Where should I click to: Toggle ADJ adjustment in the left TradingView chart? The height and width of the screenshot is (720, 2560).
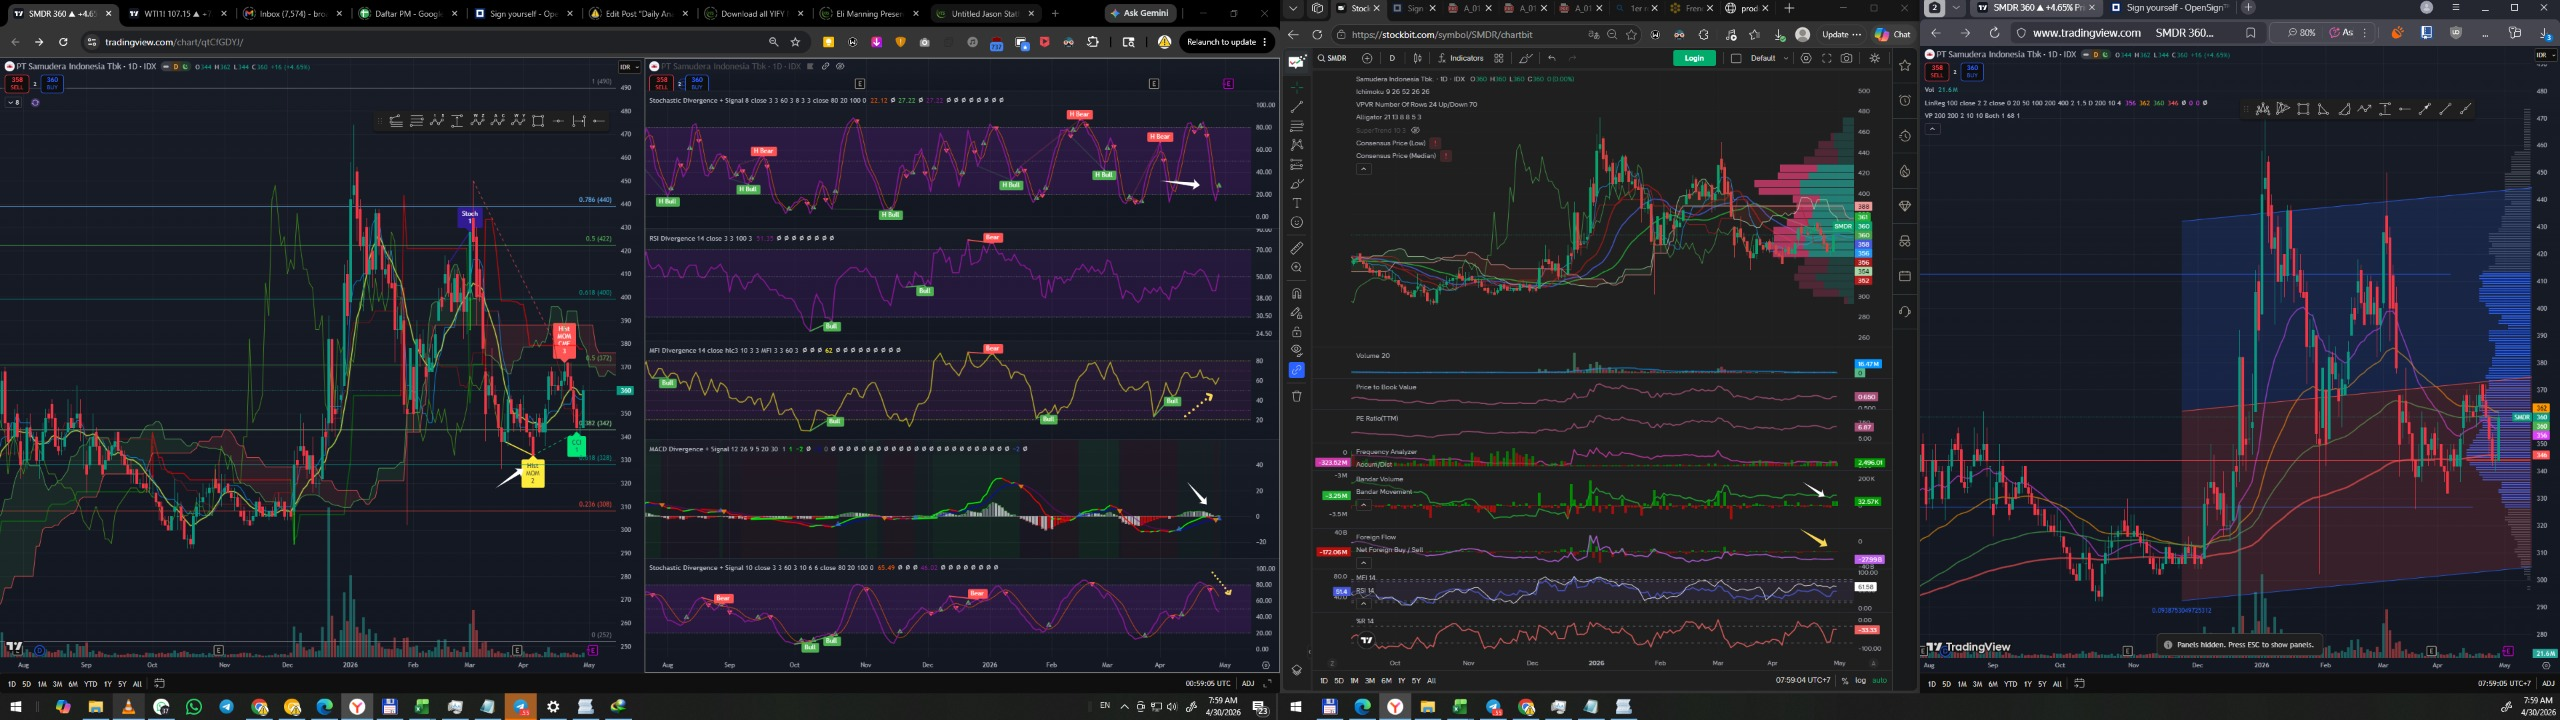pos(1247,683)
